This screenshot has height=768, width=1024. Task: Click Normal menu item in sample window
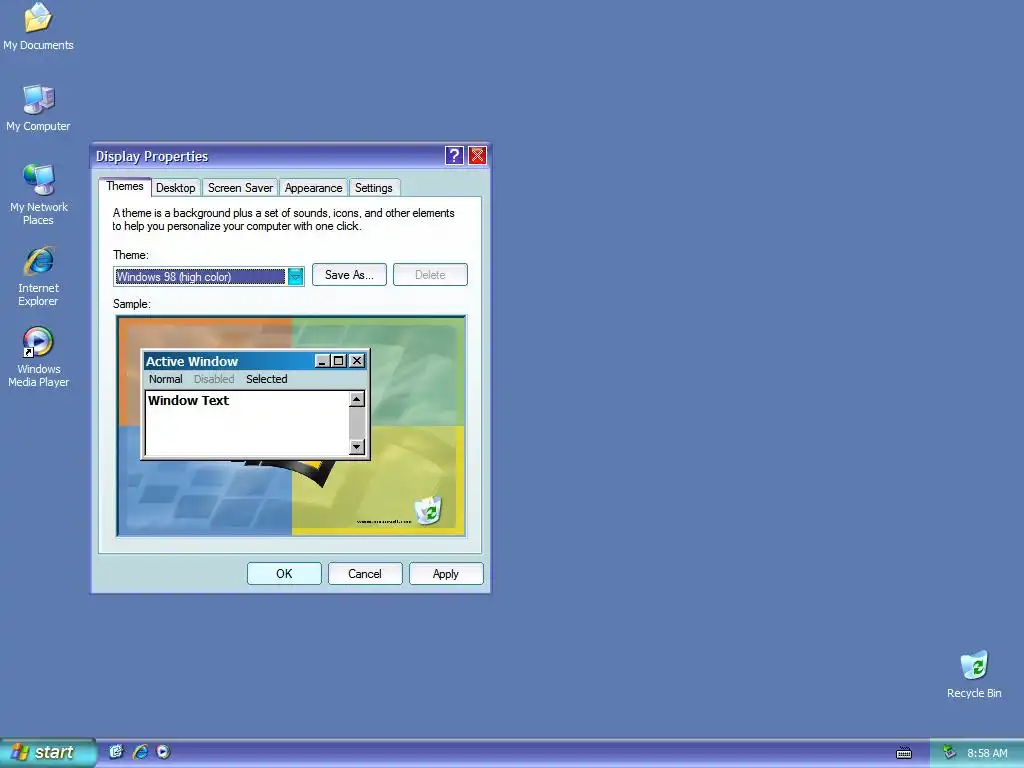(x=166, y=379)
